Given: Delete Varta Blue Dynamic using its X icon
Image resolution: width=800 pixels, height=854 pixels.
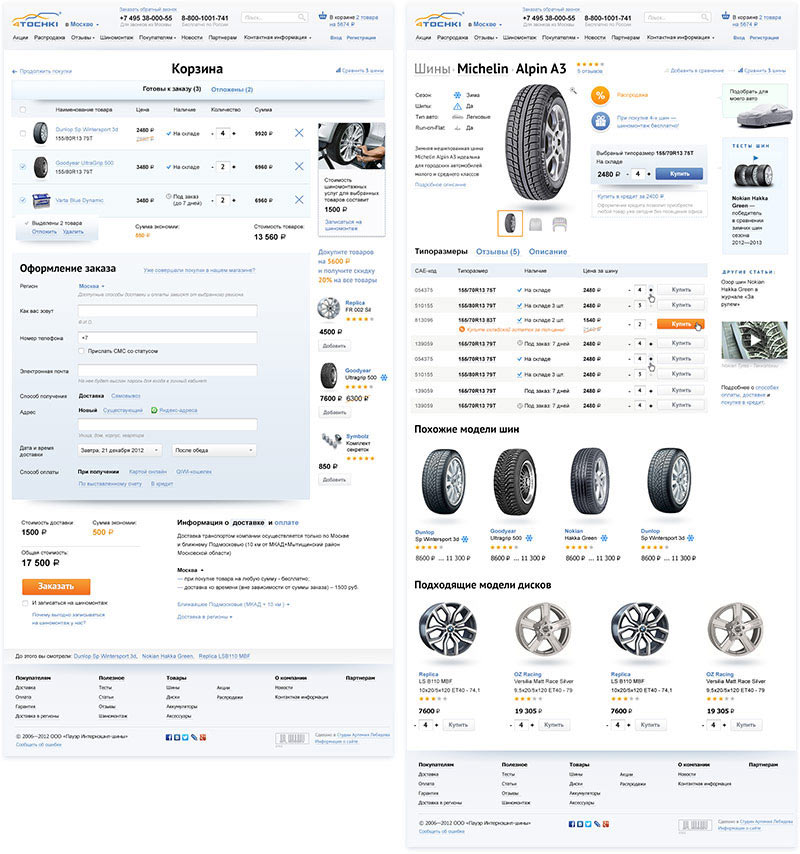Looking at the screenshot, I should tap(299, 199).
